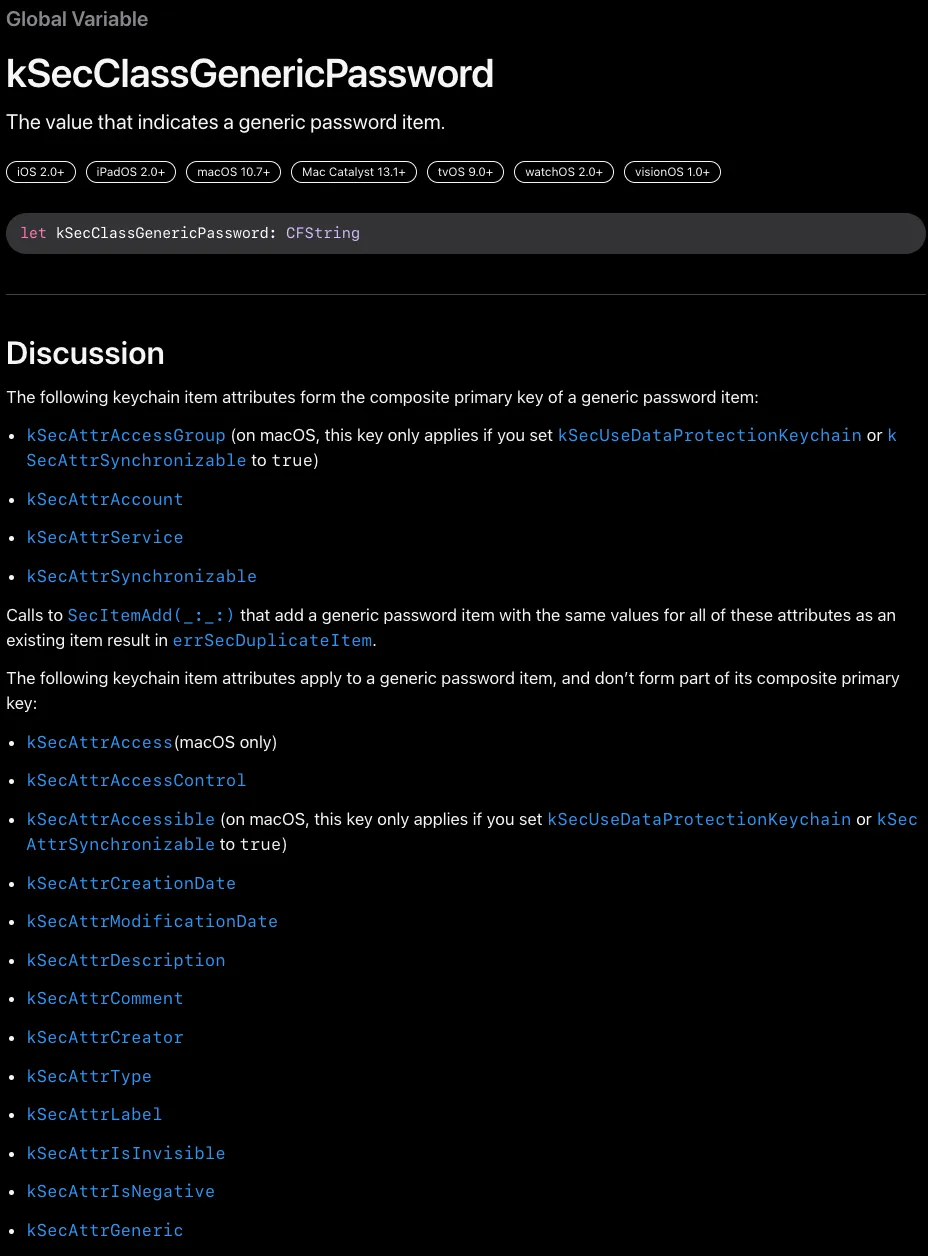Open the kSecAttrCreationDate link

pos(131,883)
